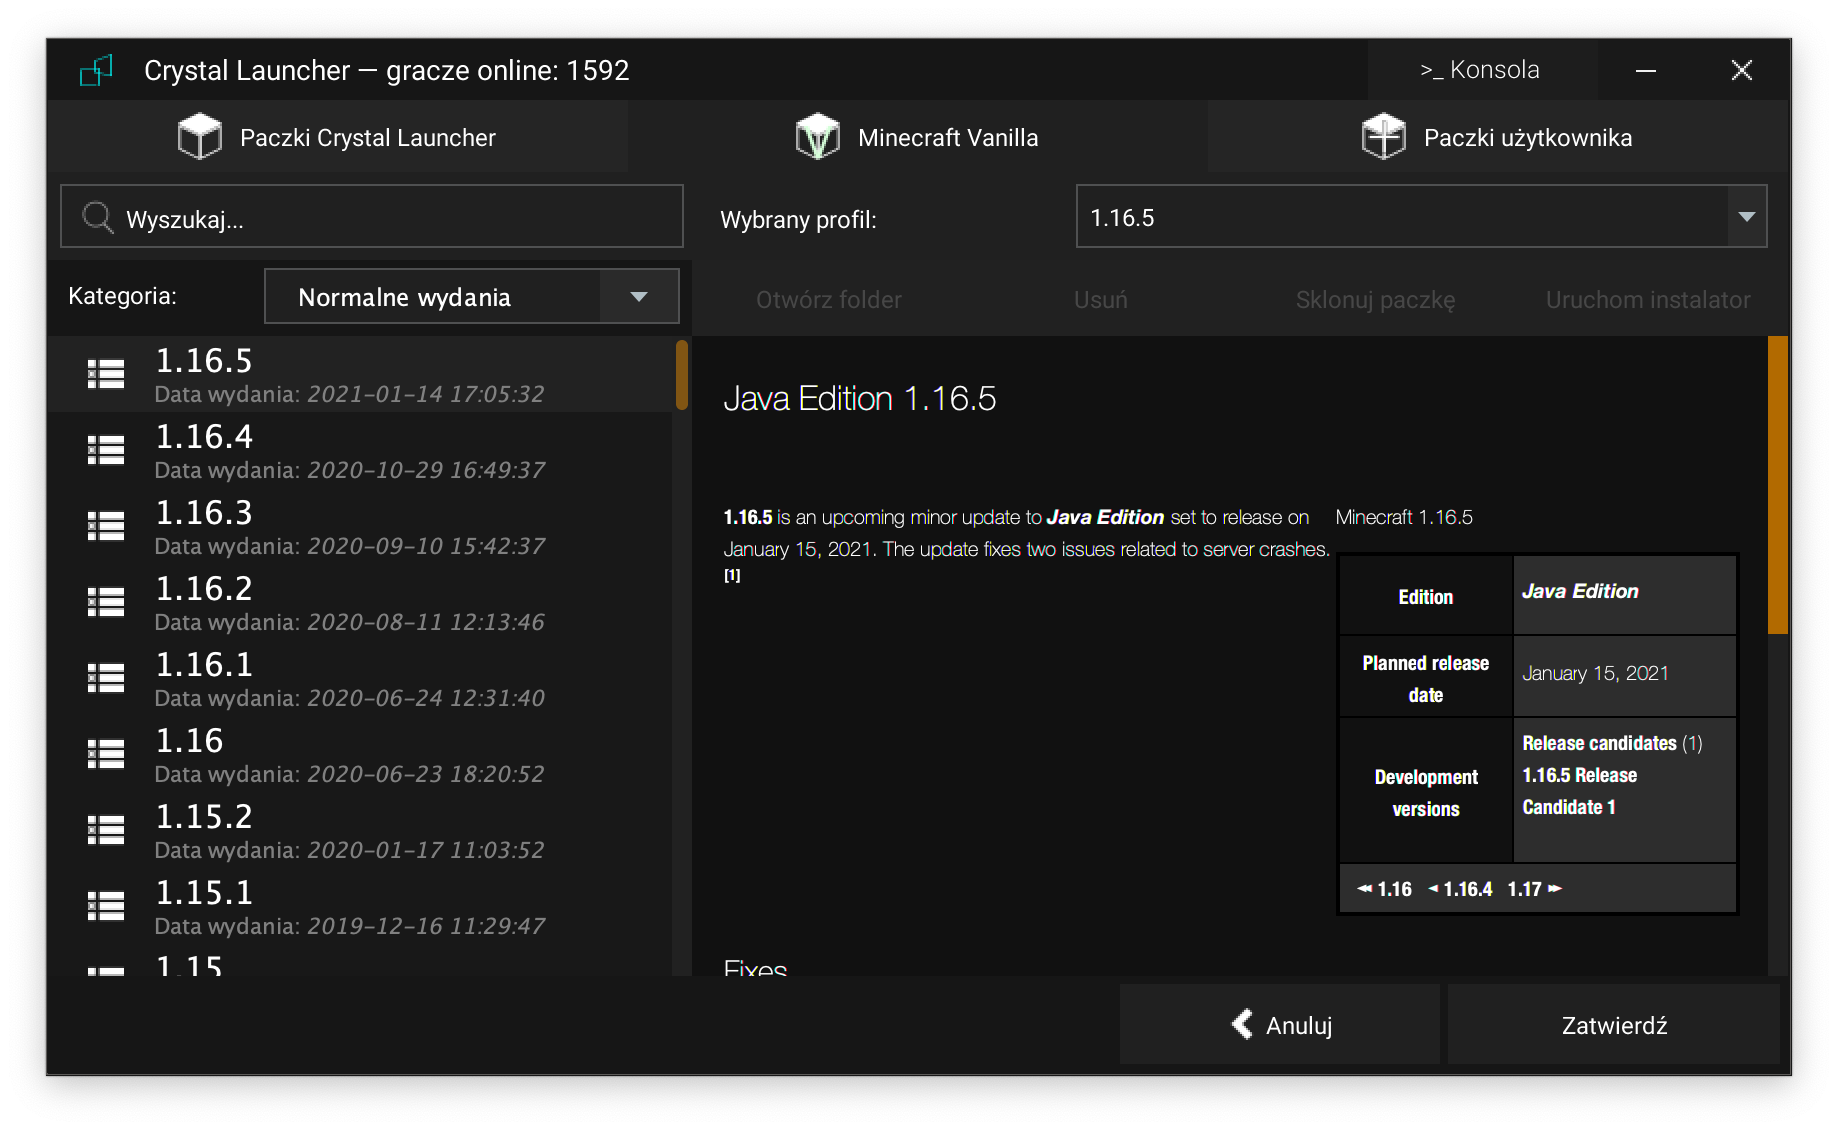Click the Crystal Launcher logo icon

[96, 71]
